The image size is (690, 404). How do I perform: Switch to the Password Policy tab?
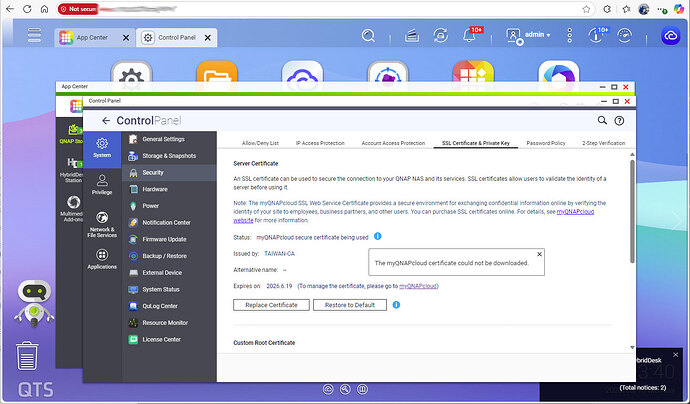coord(546,144)
